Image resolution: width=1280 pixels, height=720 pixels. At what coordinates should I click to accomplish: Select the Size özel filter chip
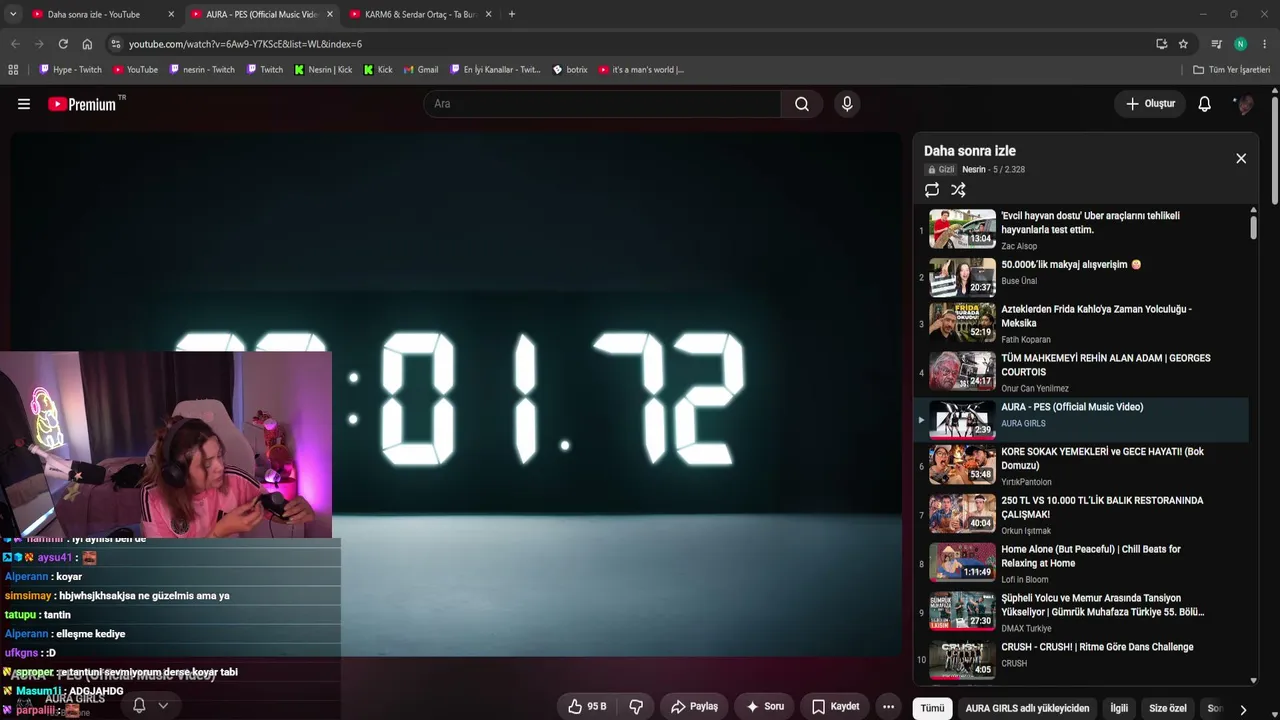[1168, 708]
